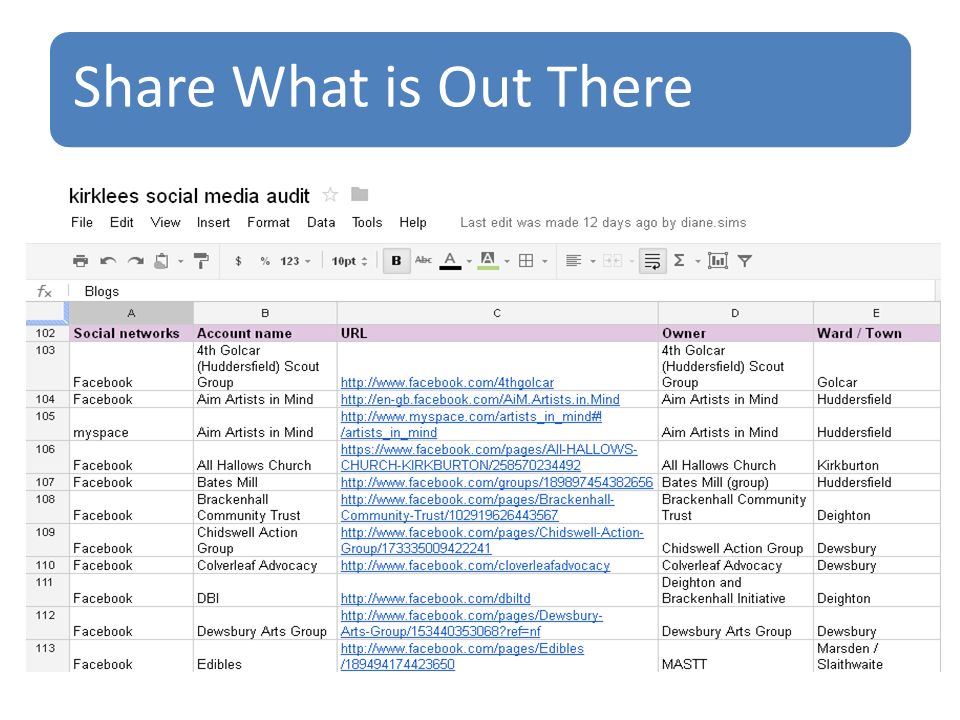Star the kirklees social media audit document

[x=330, y=195]
